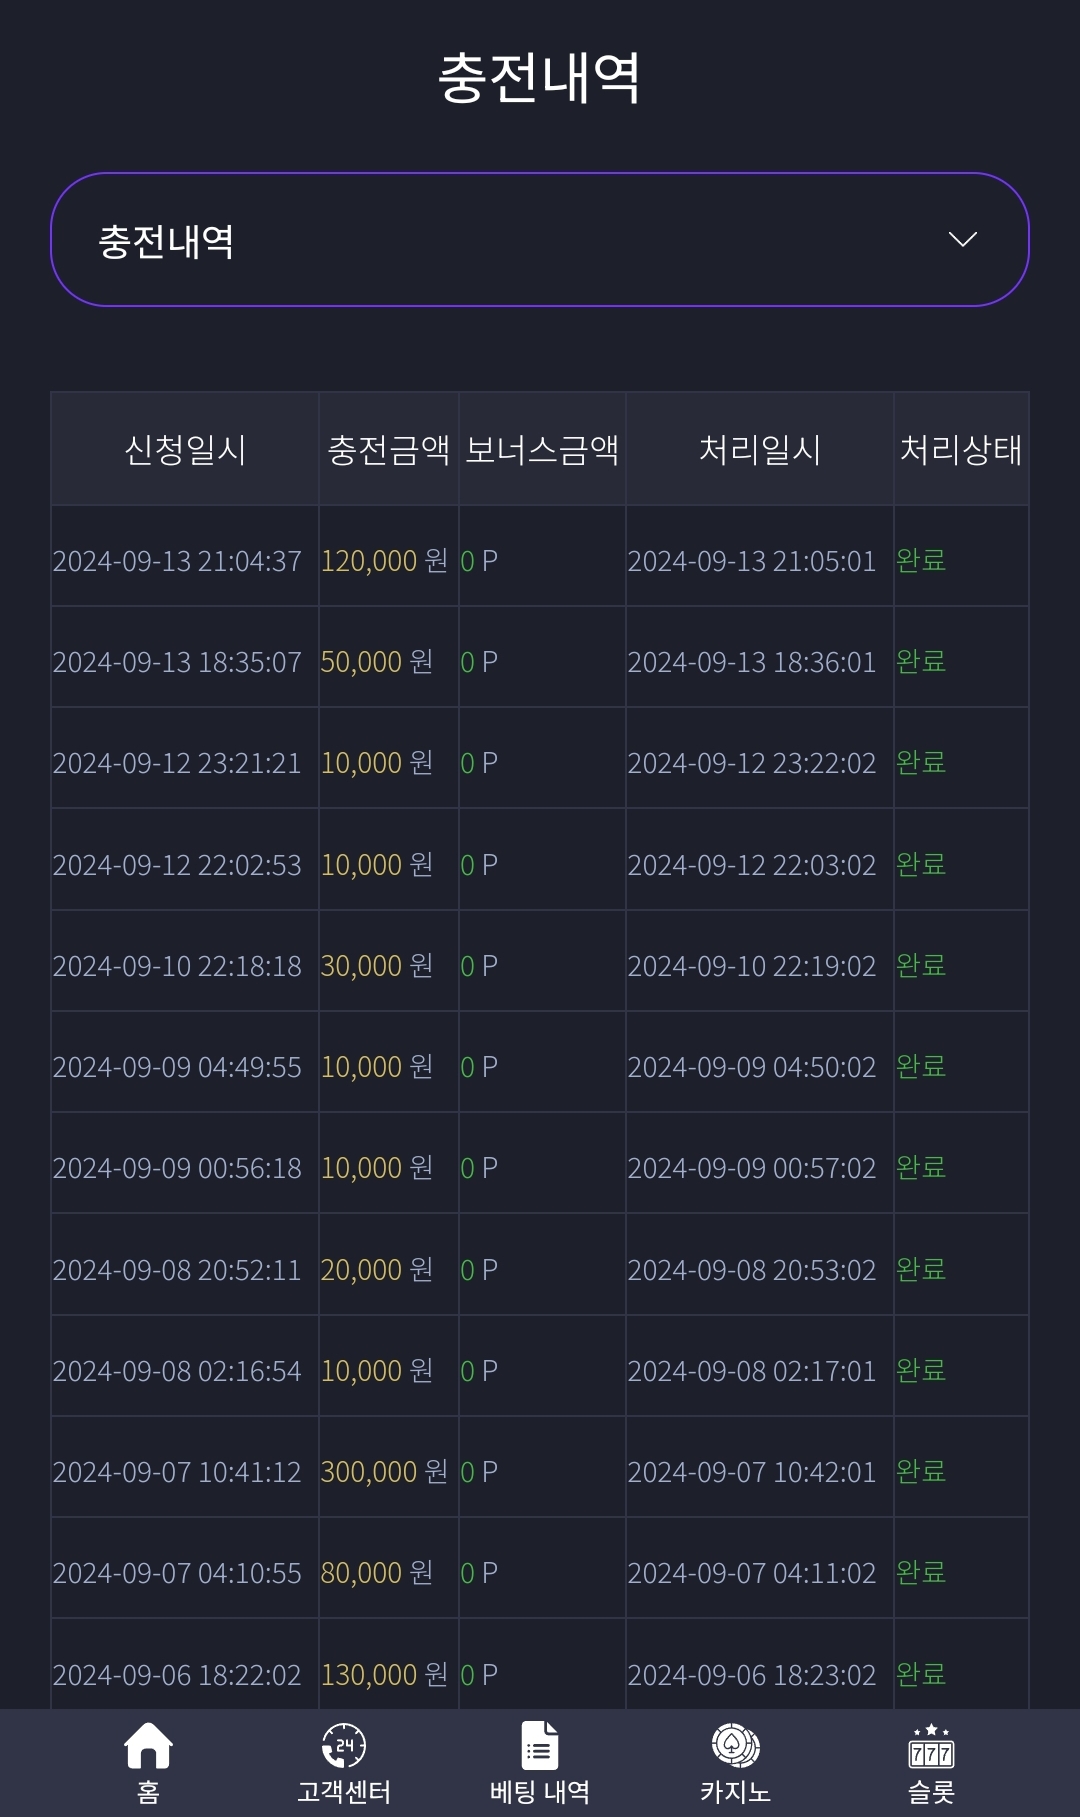This screenshot has width=1080, height=1817.
Task: Open the 24-hour customer center icon
Action: point(343,1746)
